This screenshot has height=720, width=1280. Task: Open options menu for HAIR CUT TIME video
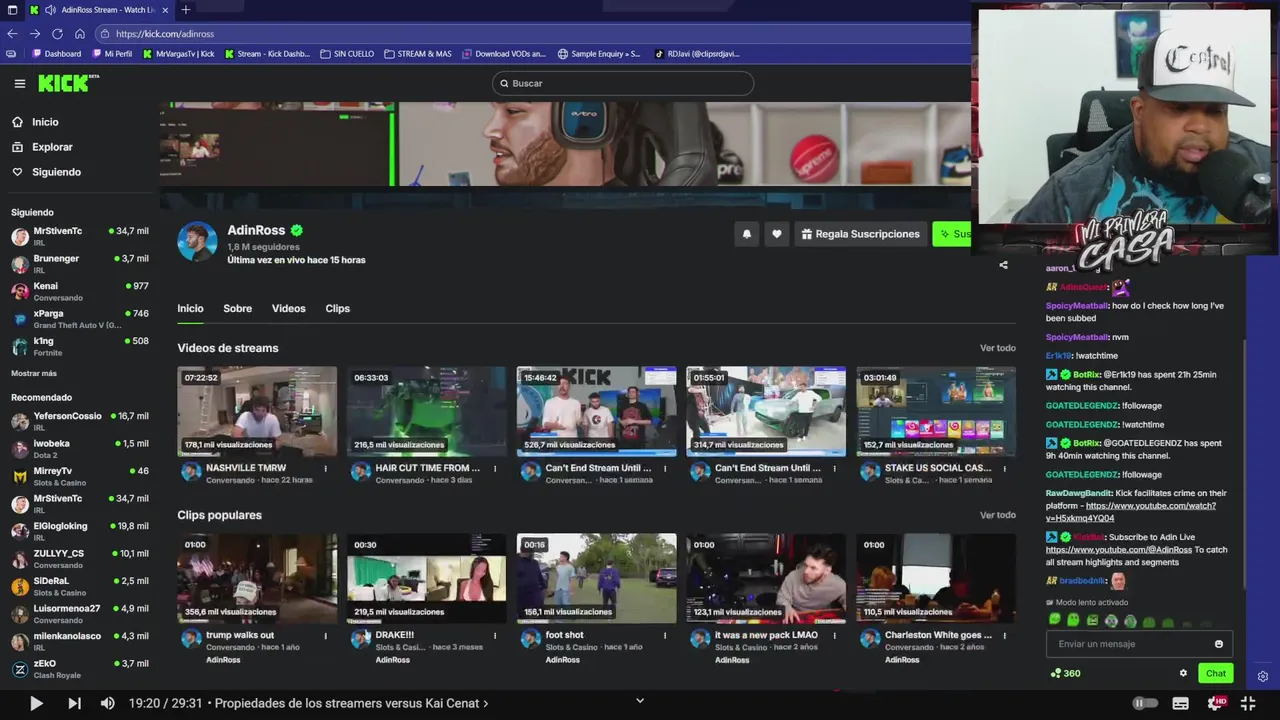click(495, 468)
